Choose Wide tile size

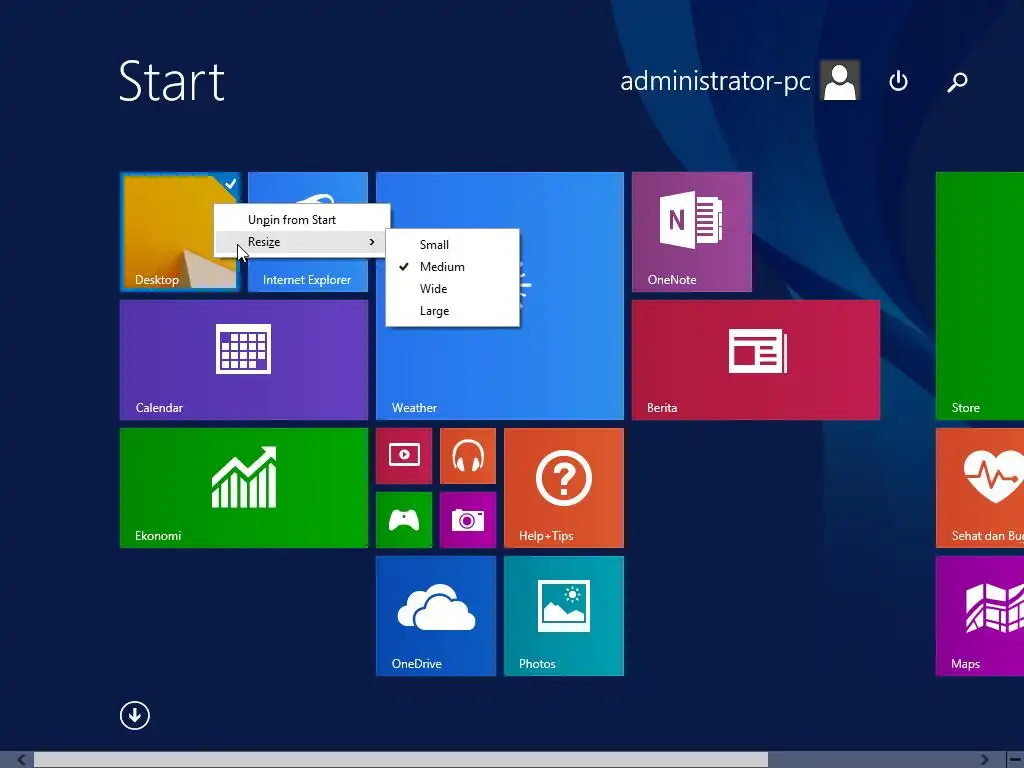(453, 289)
